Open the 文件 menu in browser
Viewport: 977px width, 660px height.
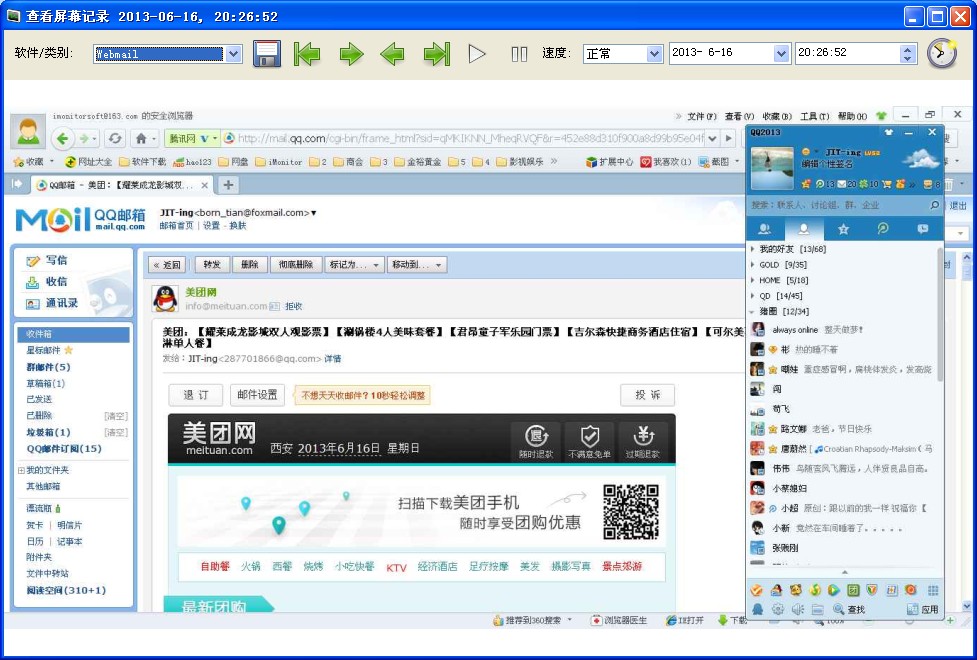point(702,117)
